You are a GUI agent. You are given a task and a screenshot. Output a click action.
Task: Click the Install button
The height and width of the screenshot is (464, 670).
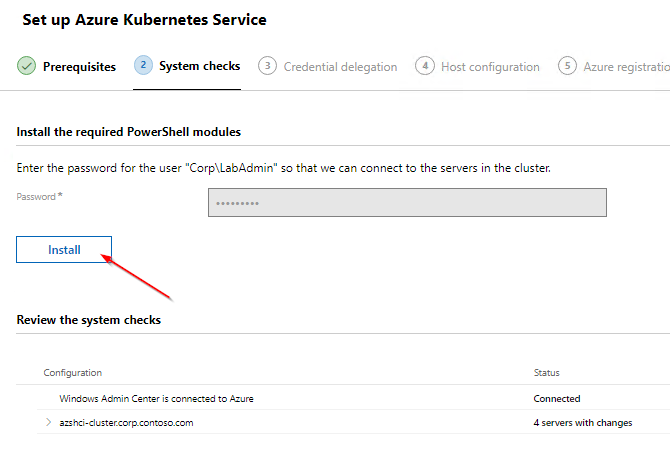pos(64,250)
